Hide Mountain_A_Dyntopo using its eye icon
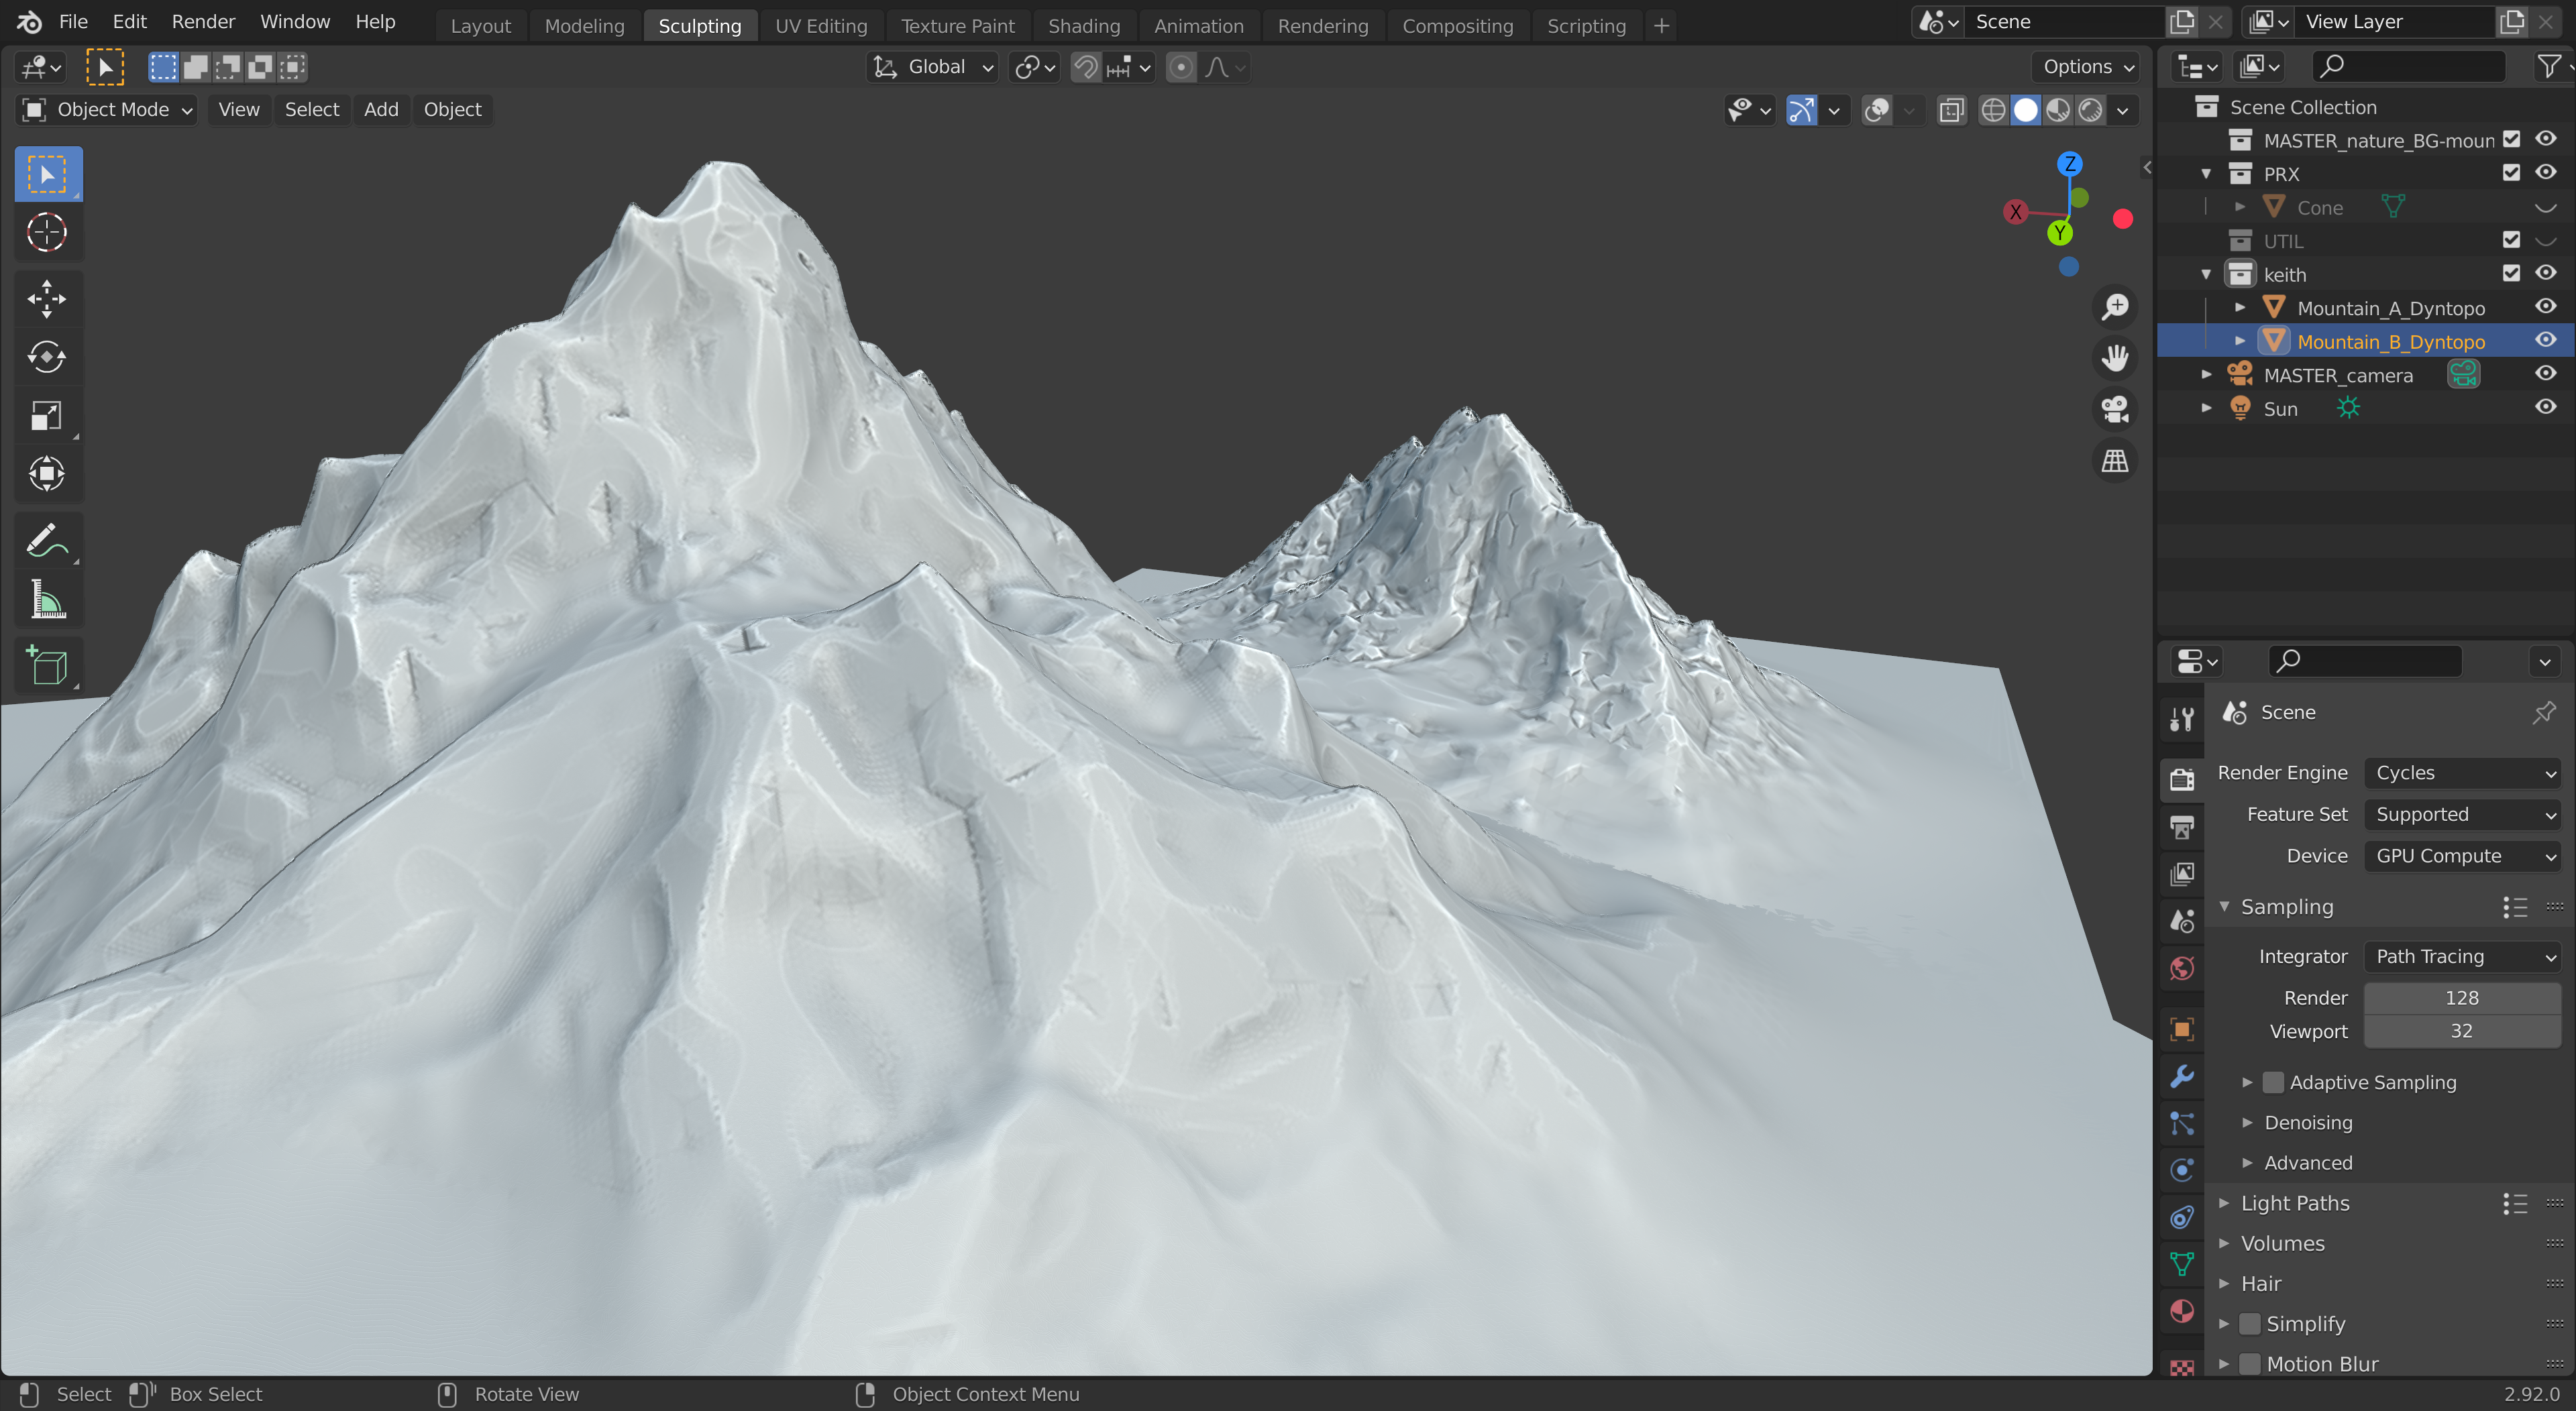Screen dimensions: 2576x1411 [x=2545, y=307]
